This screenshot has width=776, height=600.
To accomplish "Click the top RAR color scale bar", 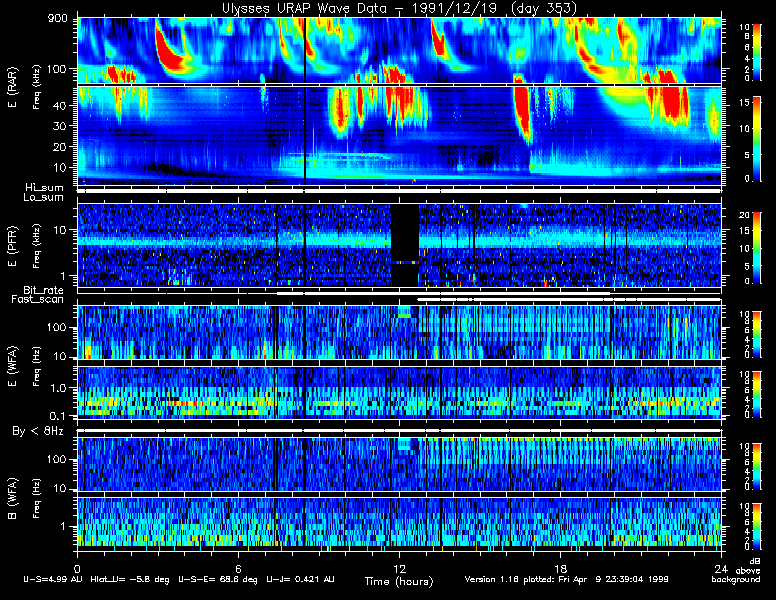I will click(x=757, y=52).
